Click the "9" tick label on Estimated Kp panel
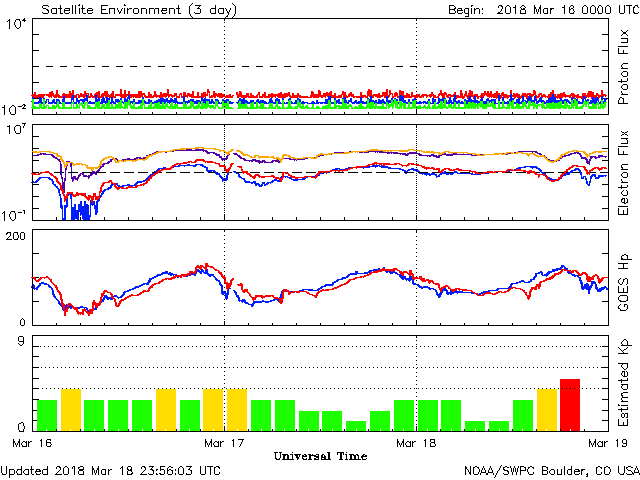Viewport: 640px width, 480px height. click(21, 341)
